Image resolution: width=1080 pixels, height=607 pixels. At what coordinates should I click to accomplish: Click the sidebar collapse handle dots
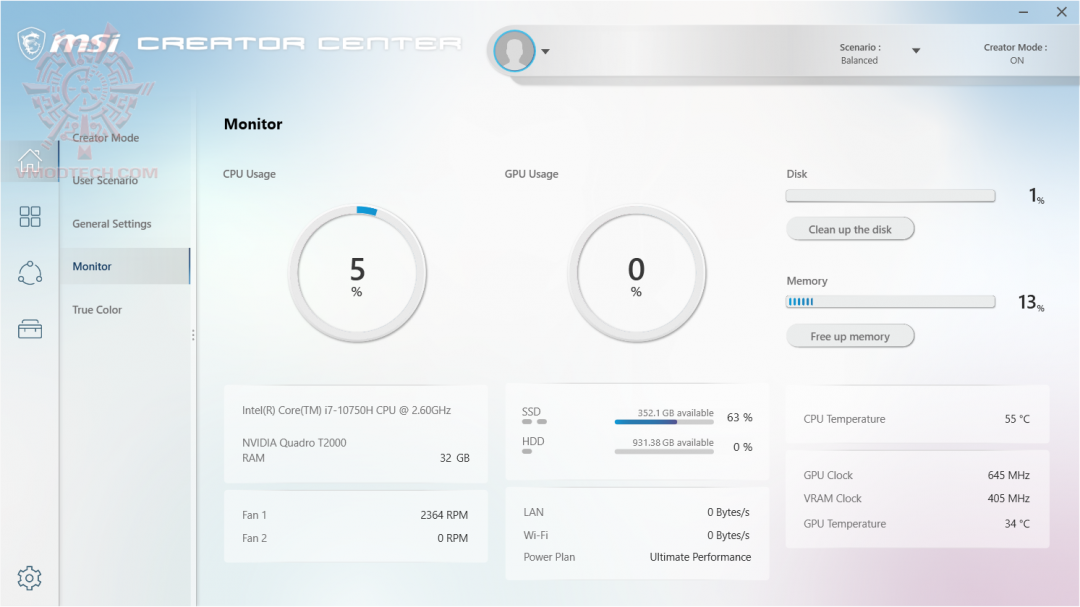click(x=193, y=335)
